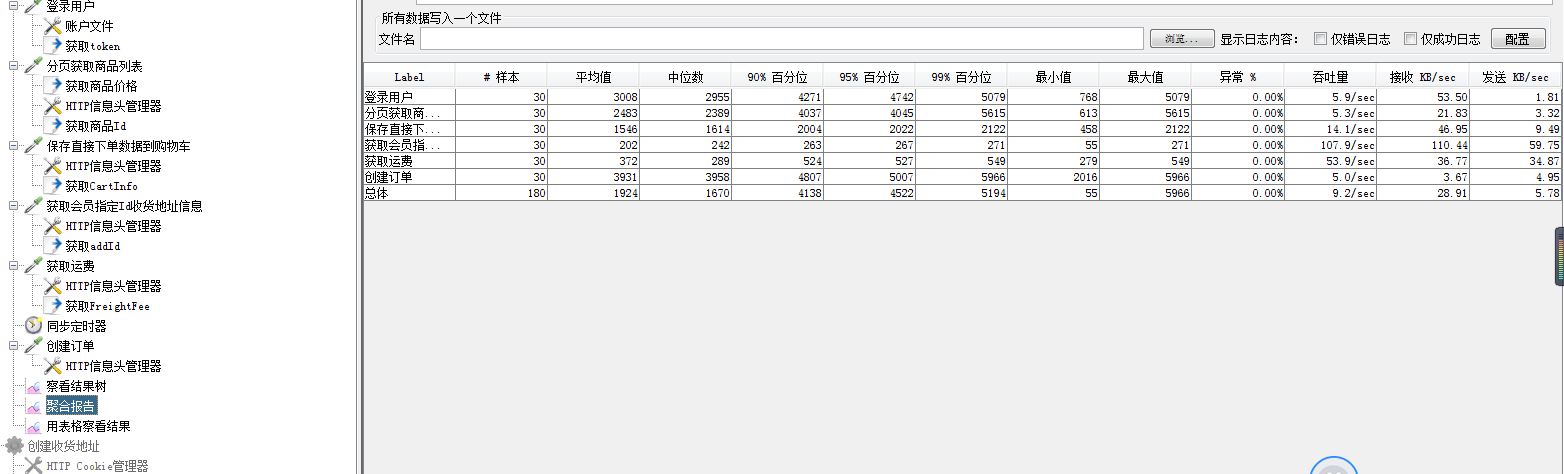Click the 分页获取商品列表 sampler pipette icon
The width and height of the screenshot is (1564, 474).
coord(34,66)
